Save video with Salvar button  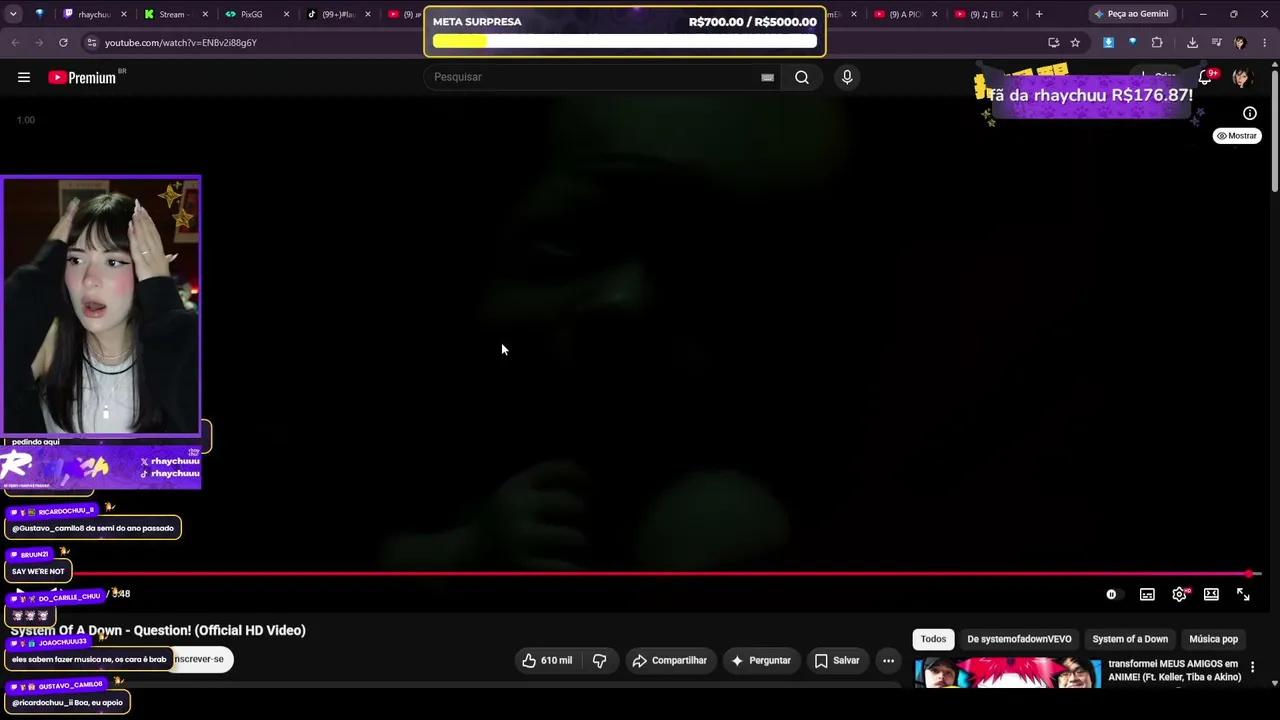point(837,660)
